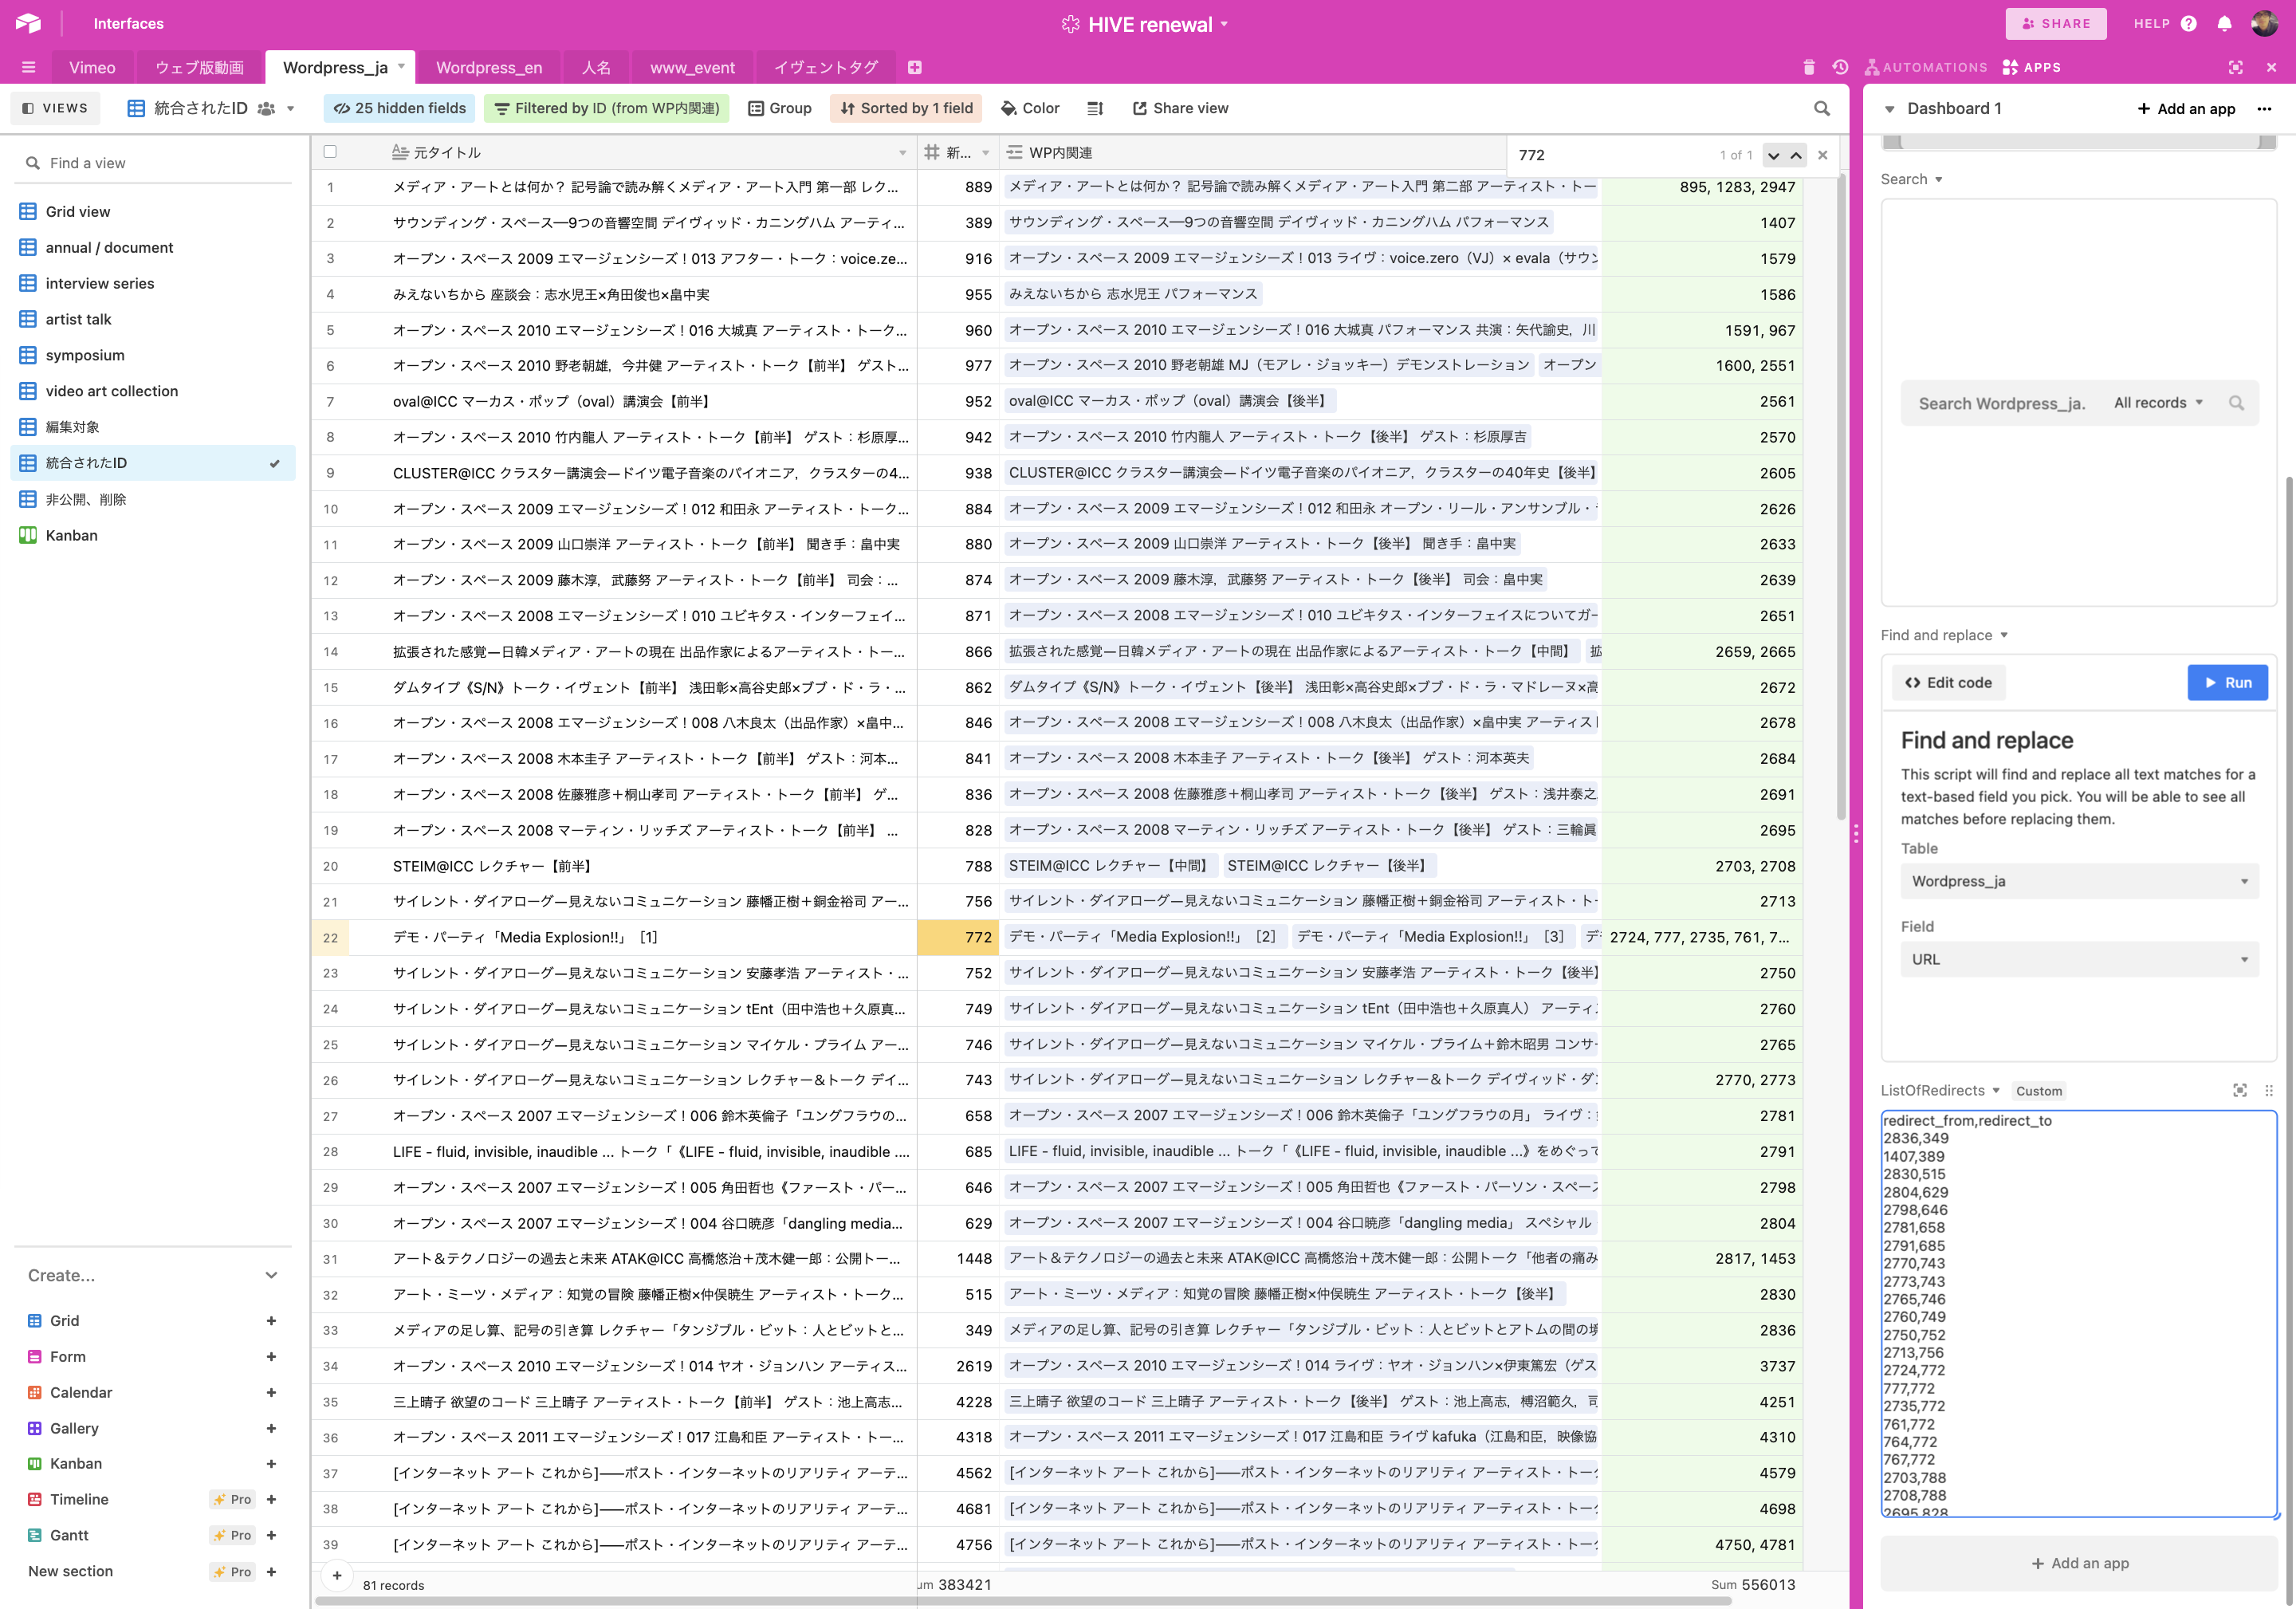The width and height of the screenshot is (2296, 1609).
Task: Open the record trash
Action: tap(1808, 67)
